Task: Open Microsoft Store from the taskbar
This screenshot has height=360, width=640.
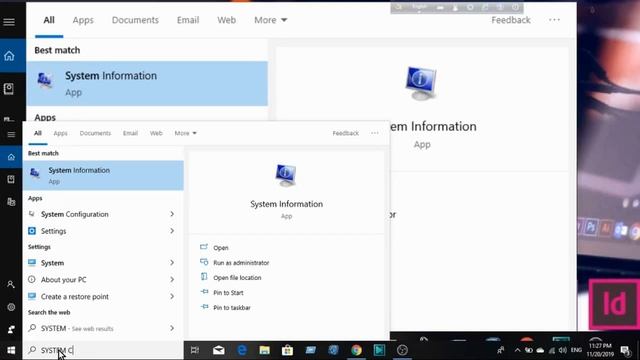Action: click(287, 350)
